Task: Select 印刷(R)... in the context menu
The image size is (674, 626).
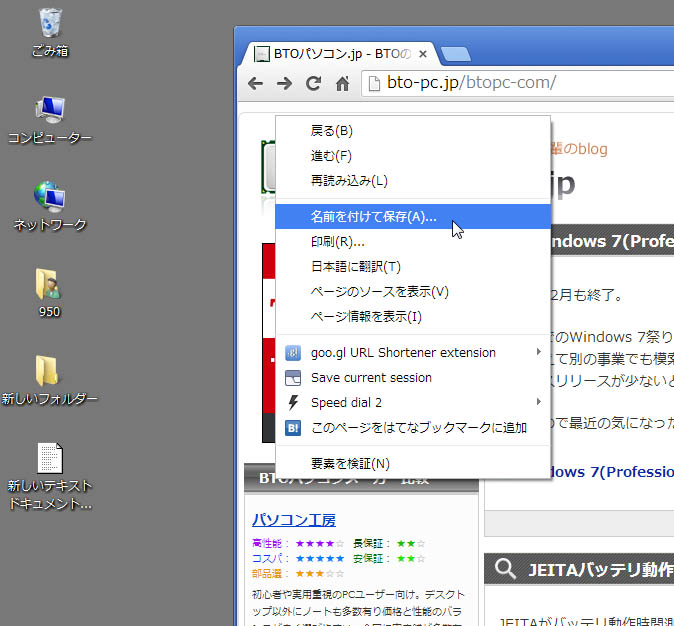Action: point(413,242)
